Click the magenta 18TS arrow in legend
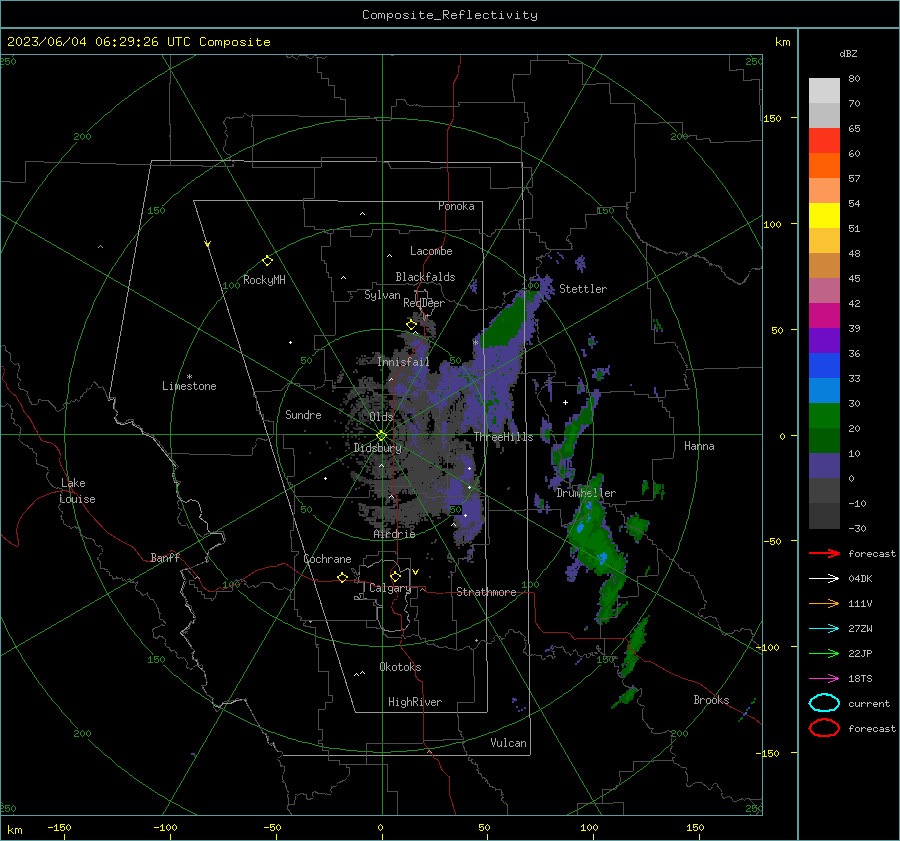This screenshot has width=900, height=841. (824, 679)
